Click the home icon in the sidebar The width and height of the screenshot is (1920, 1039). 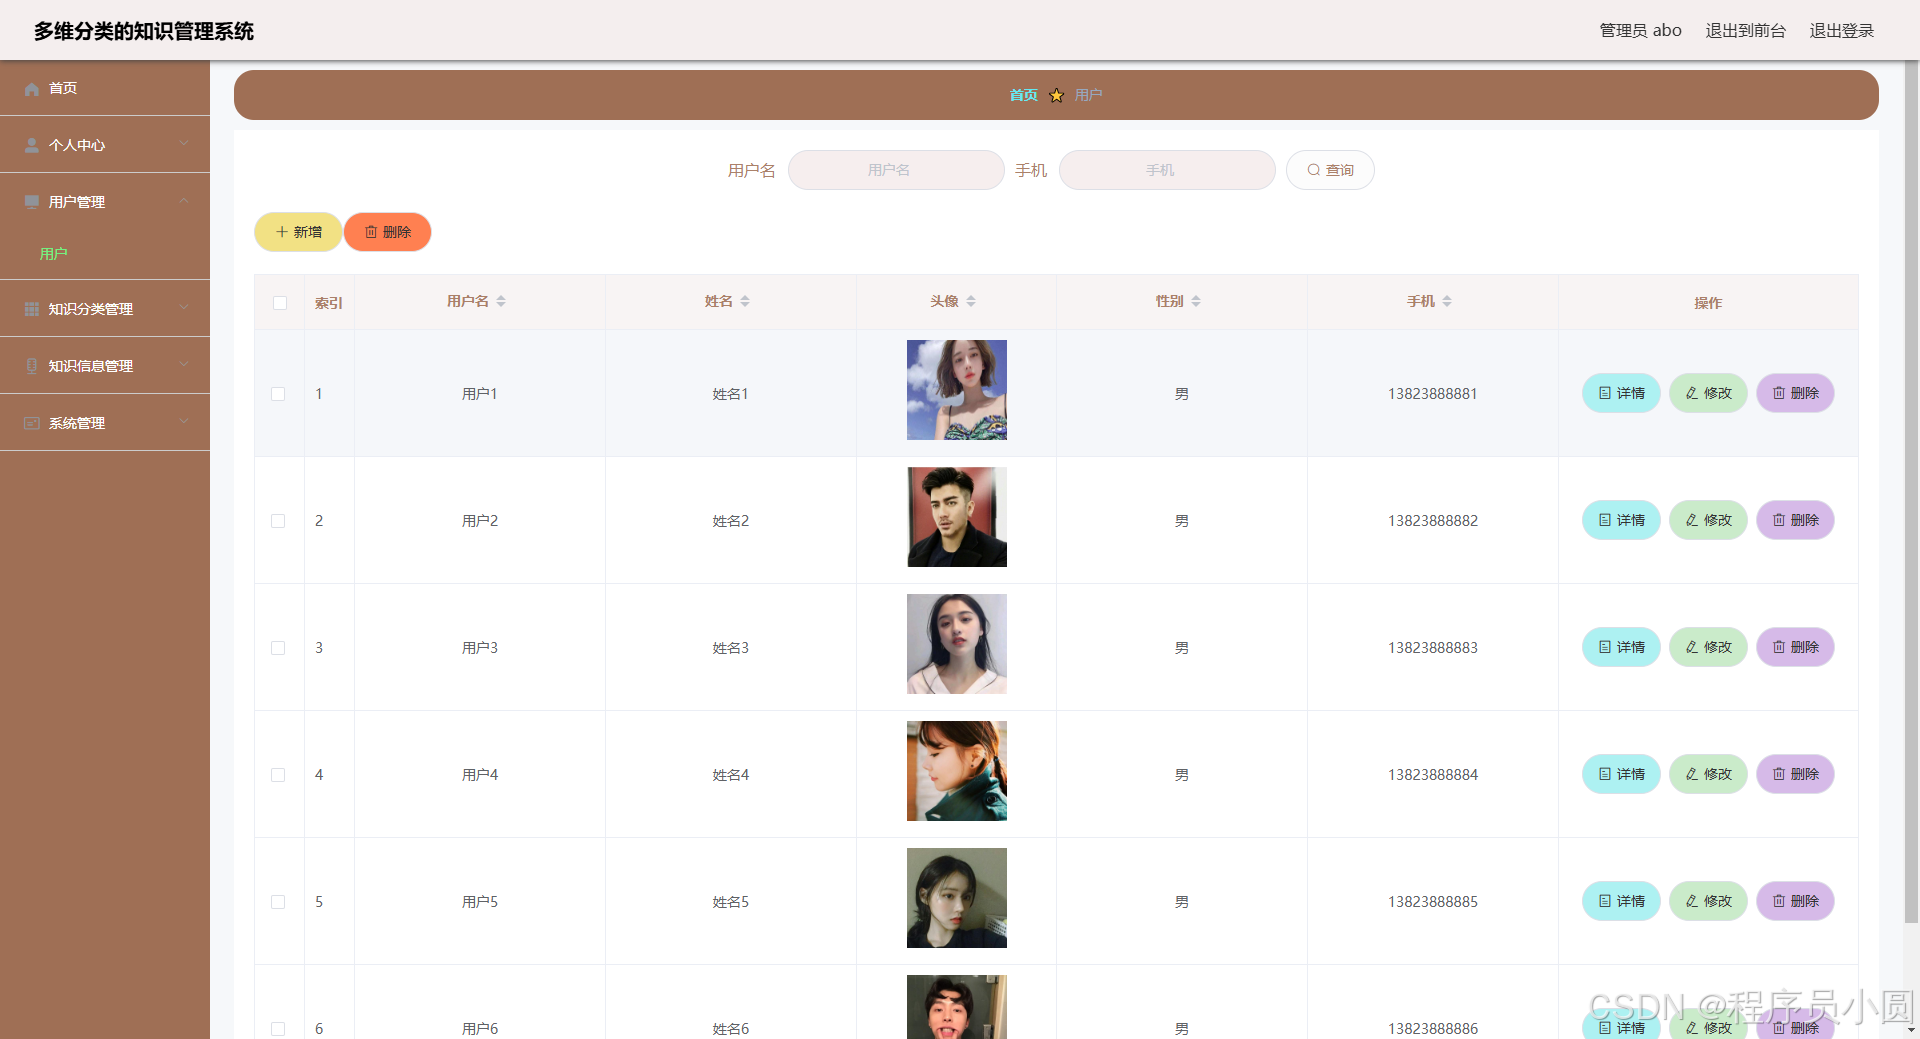(x=32, y=89)
